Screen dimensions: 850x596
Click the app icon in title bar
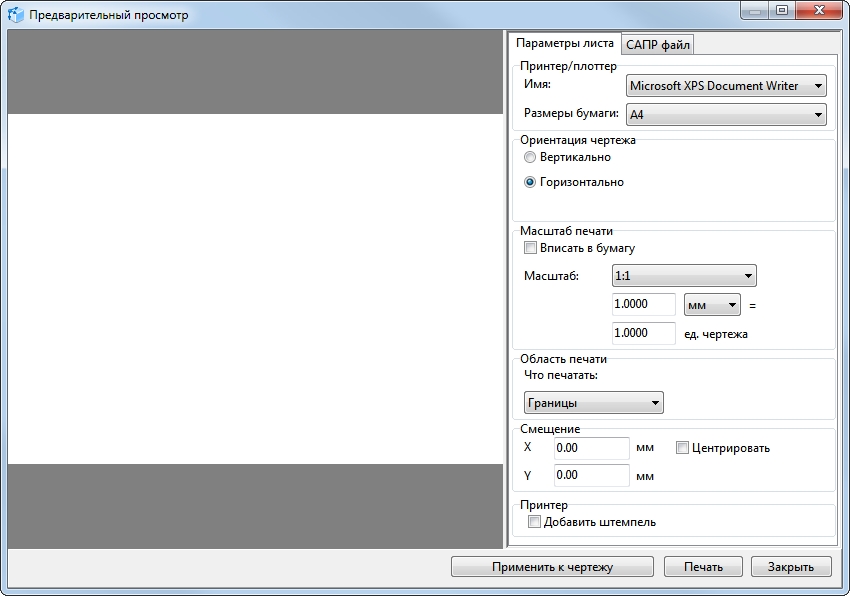click(16, 16)
